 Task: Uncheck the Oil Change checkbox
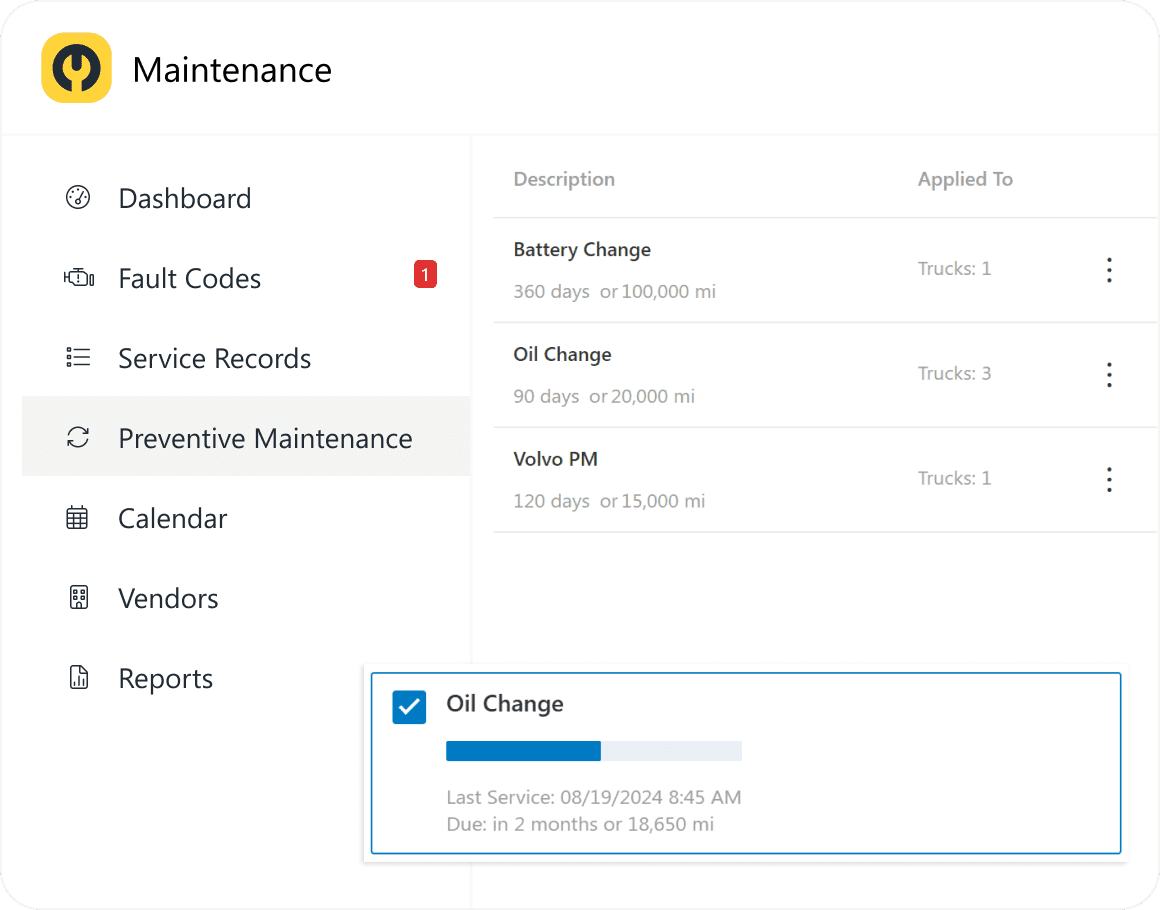point(408,707)
